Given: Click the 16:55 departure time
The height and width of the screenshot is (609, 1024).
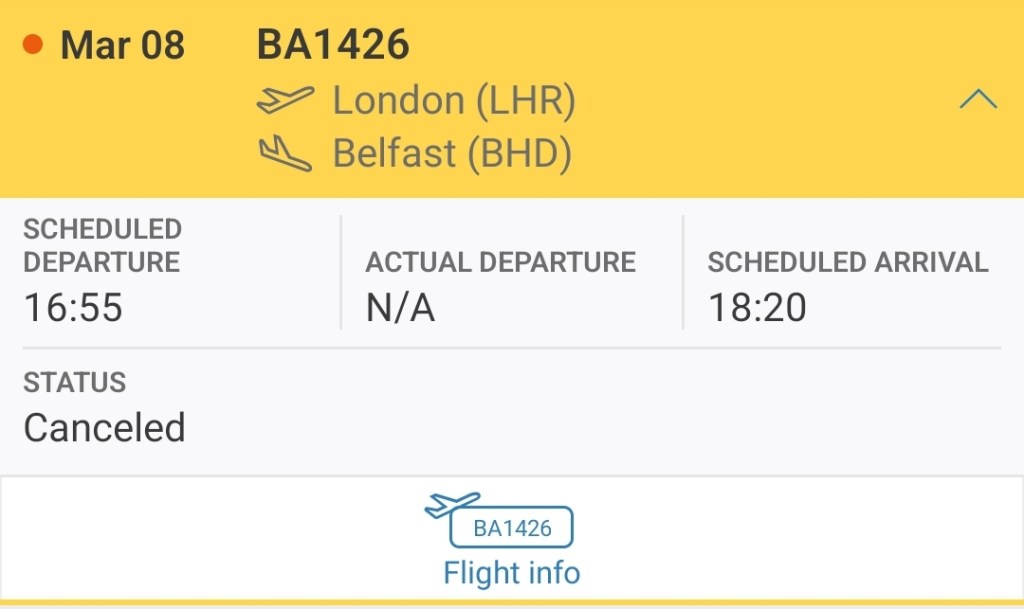Looking at the screenshot, I should (x=73, y=308).
